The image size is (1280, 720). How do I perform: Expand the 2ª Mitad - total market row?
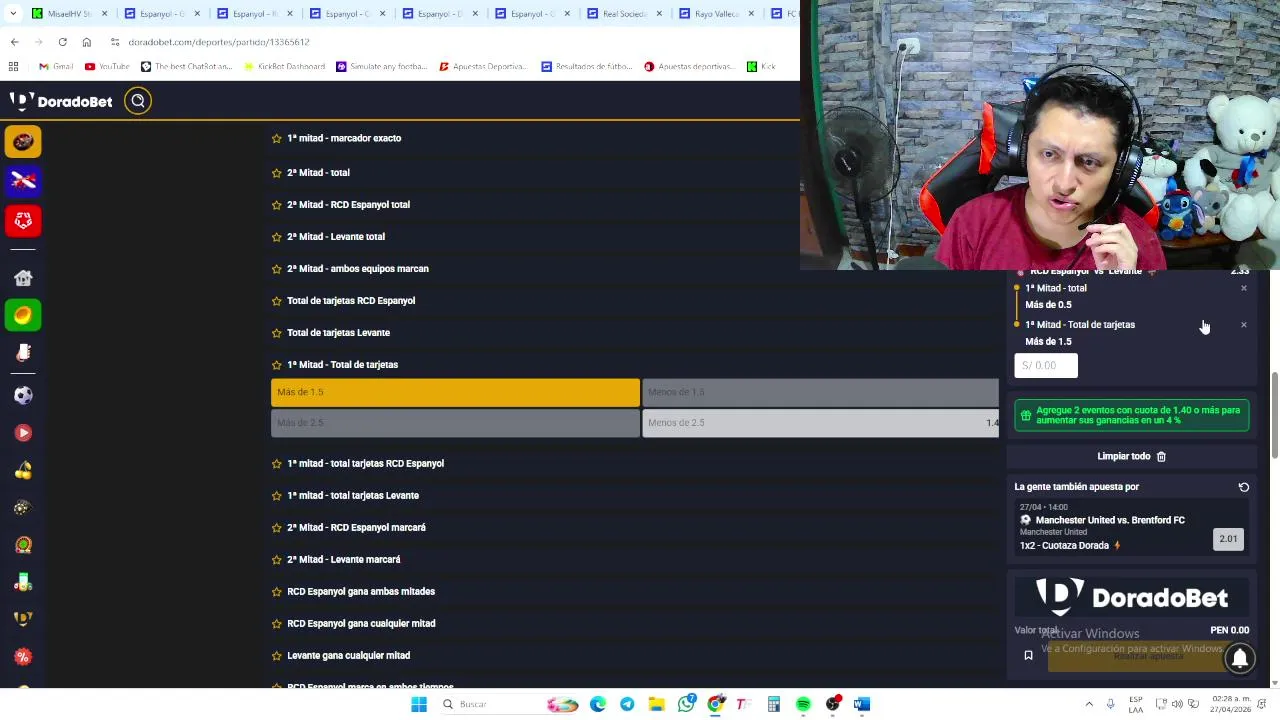coord(635,173)
